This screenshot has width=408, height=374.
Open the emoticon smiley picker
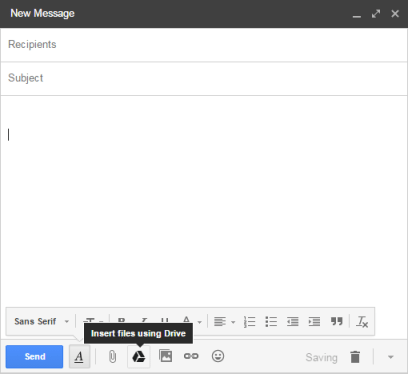(218, 356)
